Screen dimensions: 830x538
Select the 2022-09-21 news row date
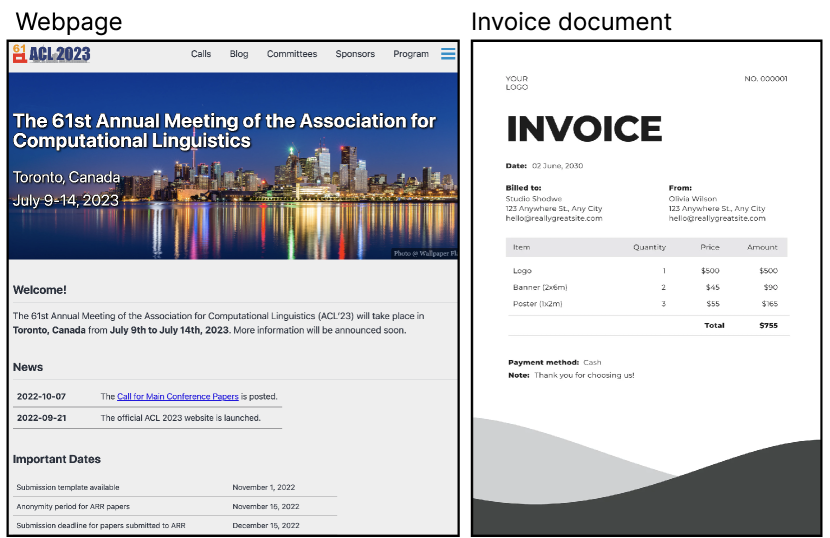(41, 418)
